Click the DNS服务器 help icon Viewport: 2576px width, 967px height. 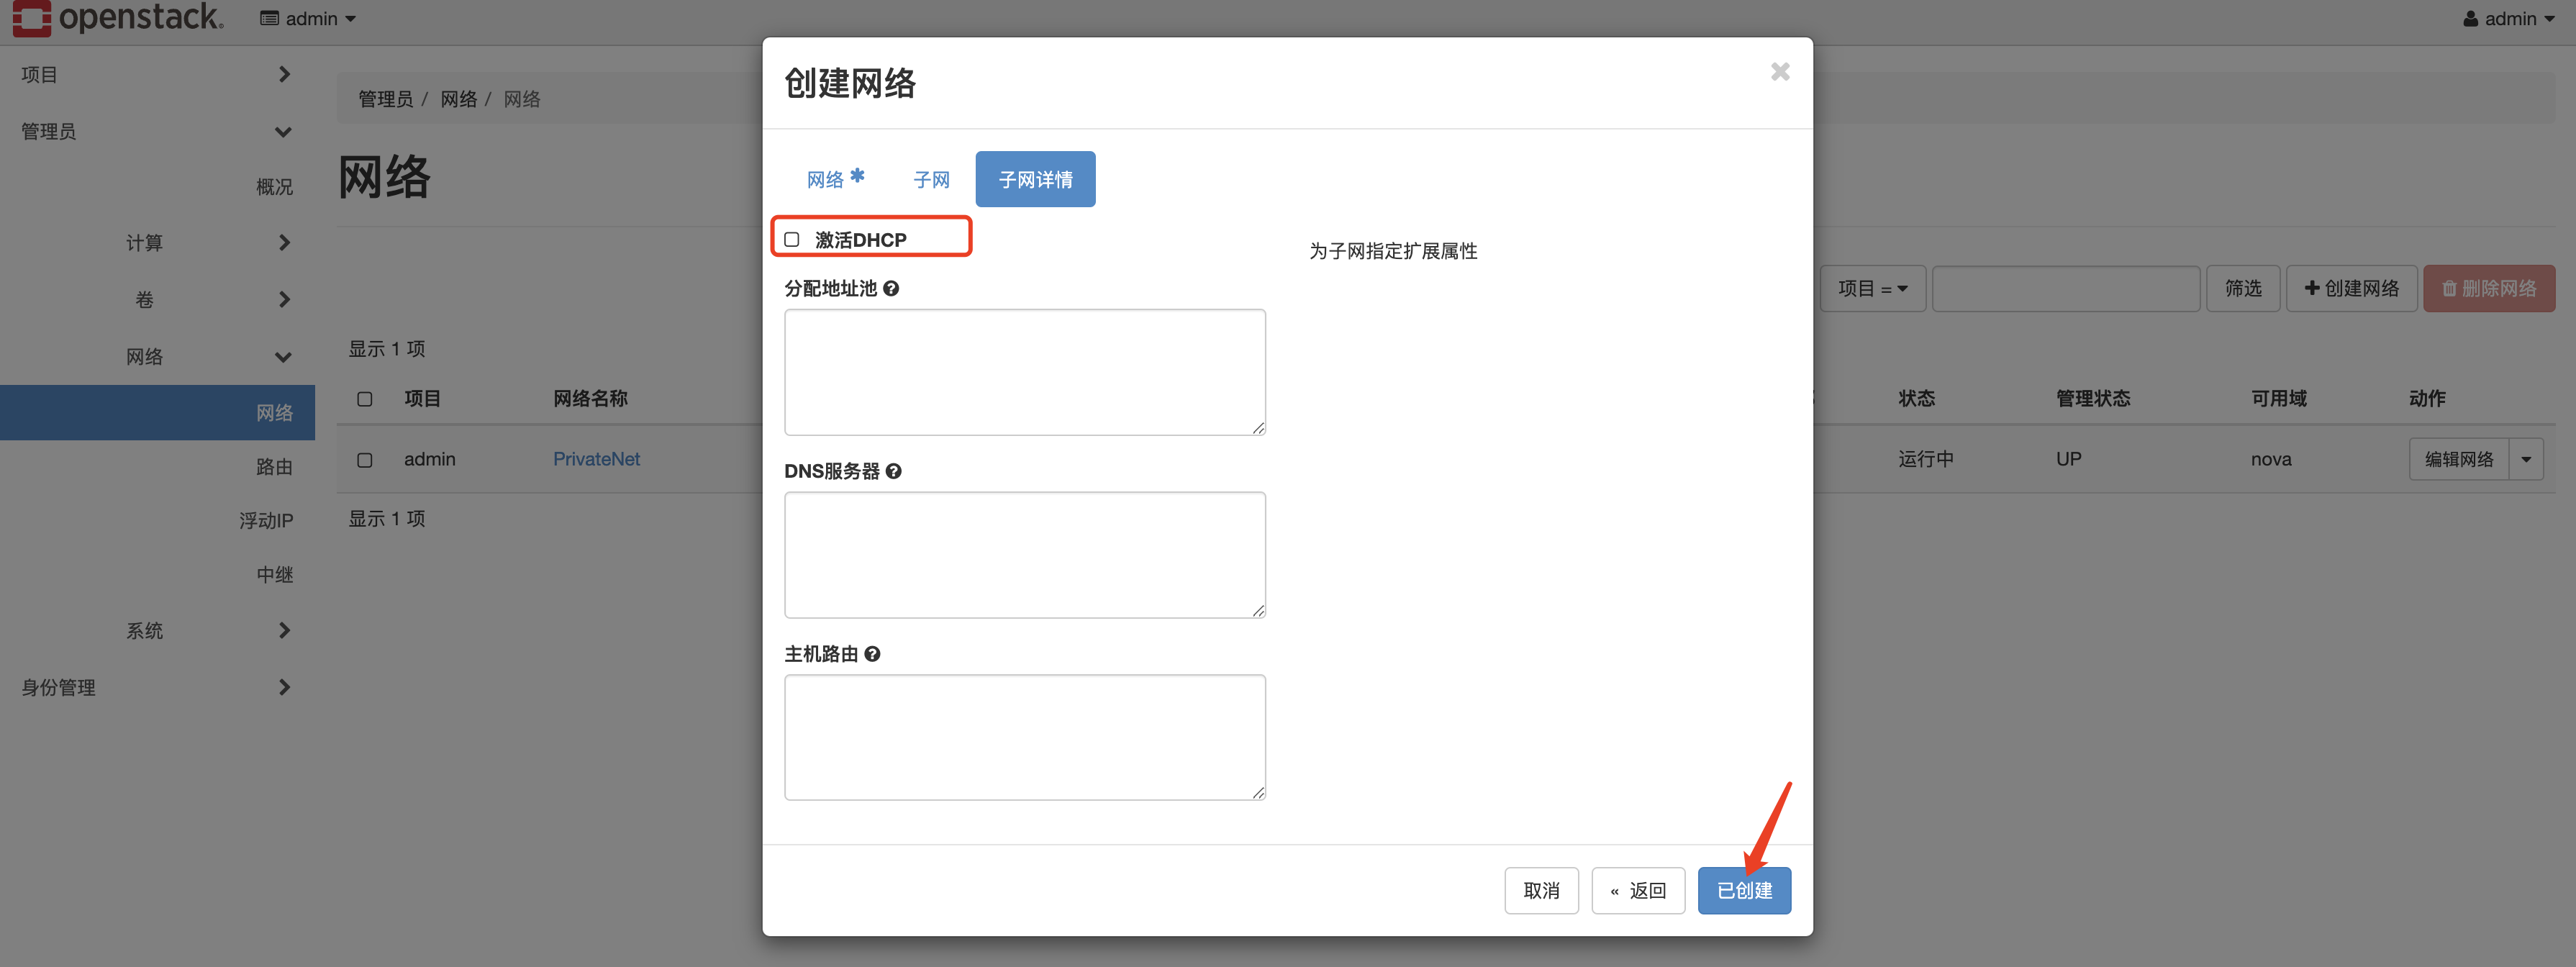[894, 470]
